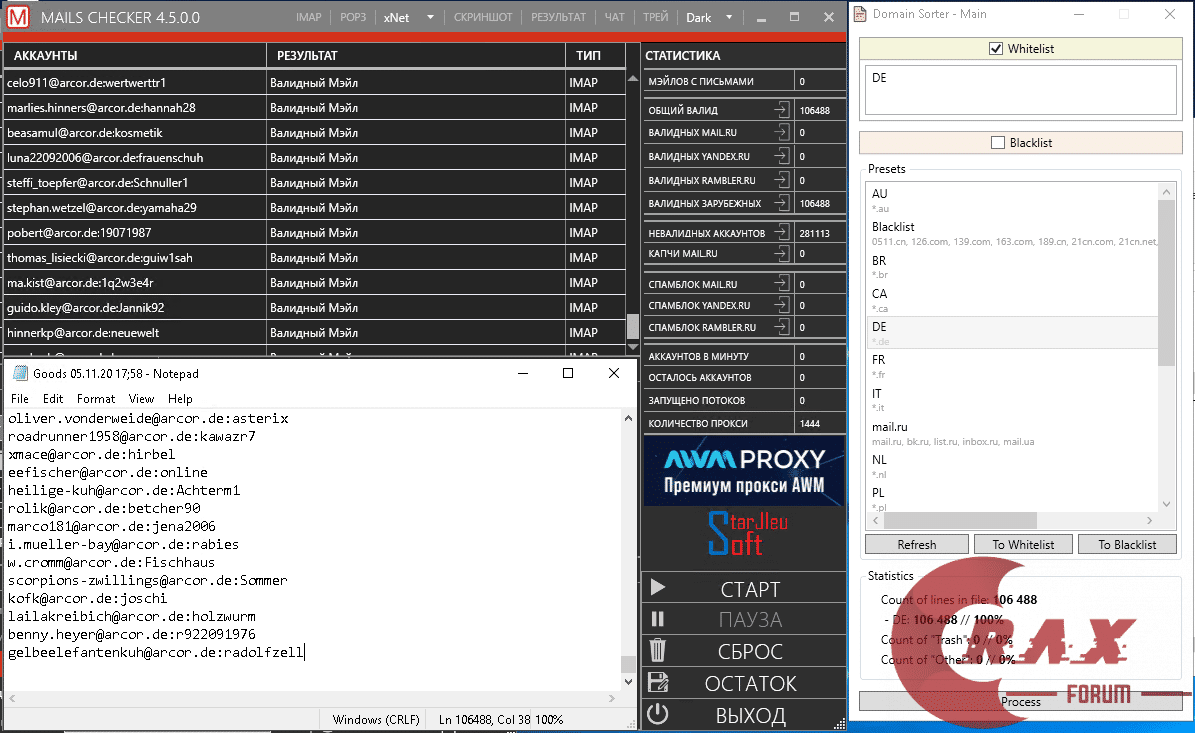The image size is (1195, 733).
Task: Click the trash icon next to СБРОС
Action: point(658,651)
